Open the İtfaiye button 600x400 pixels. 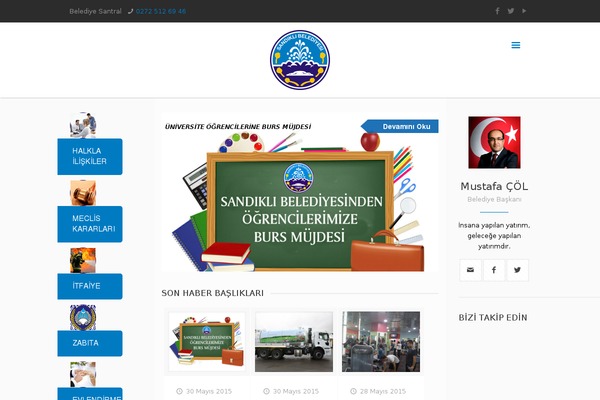(90, 286)
